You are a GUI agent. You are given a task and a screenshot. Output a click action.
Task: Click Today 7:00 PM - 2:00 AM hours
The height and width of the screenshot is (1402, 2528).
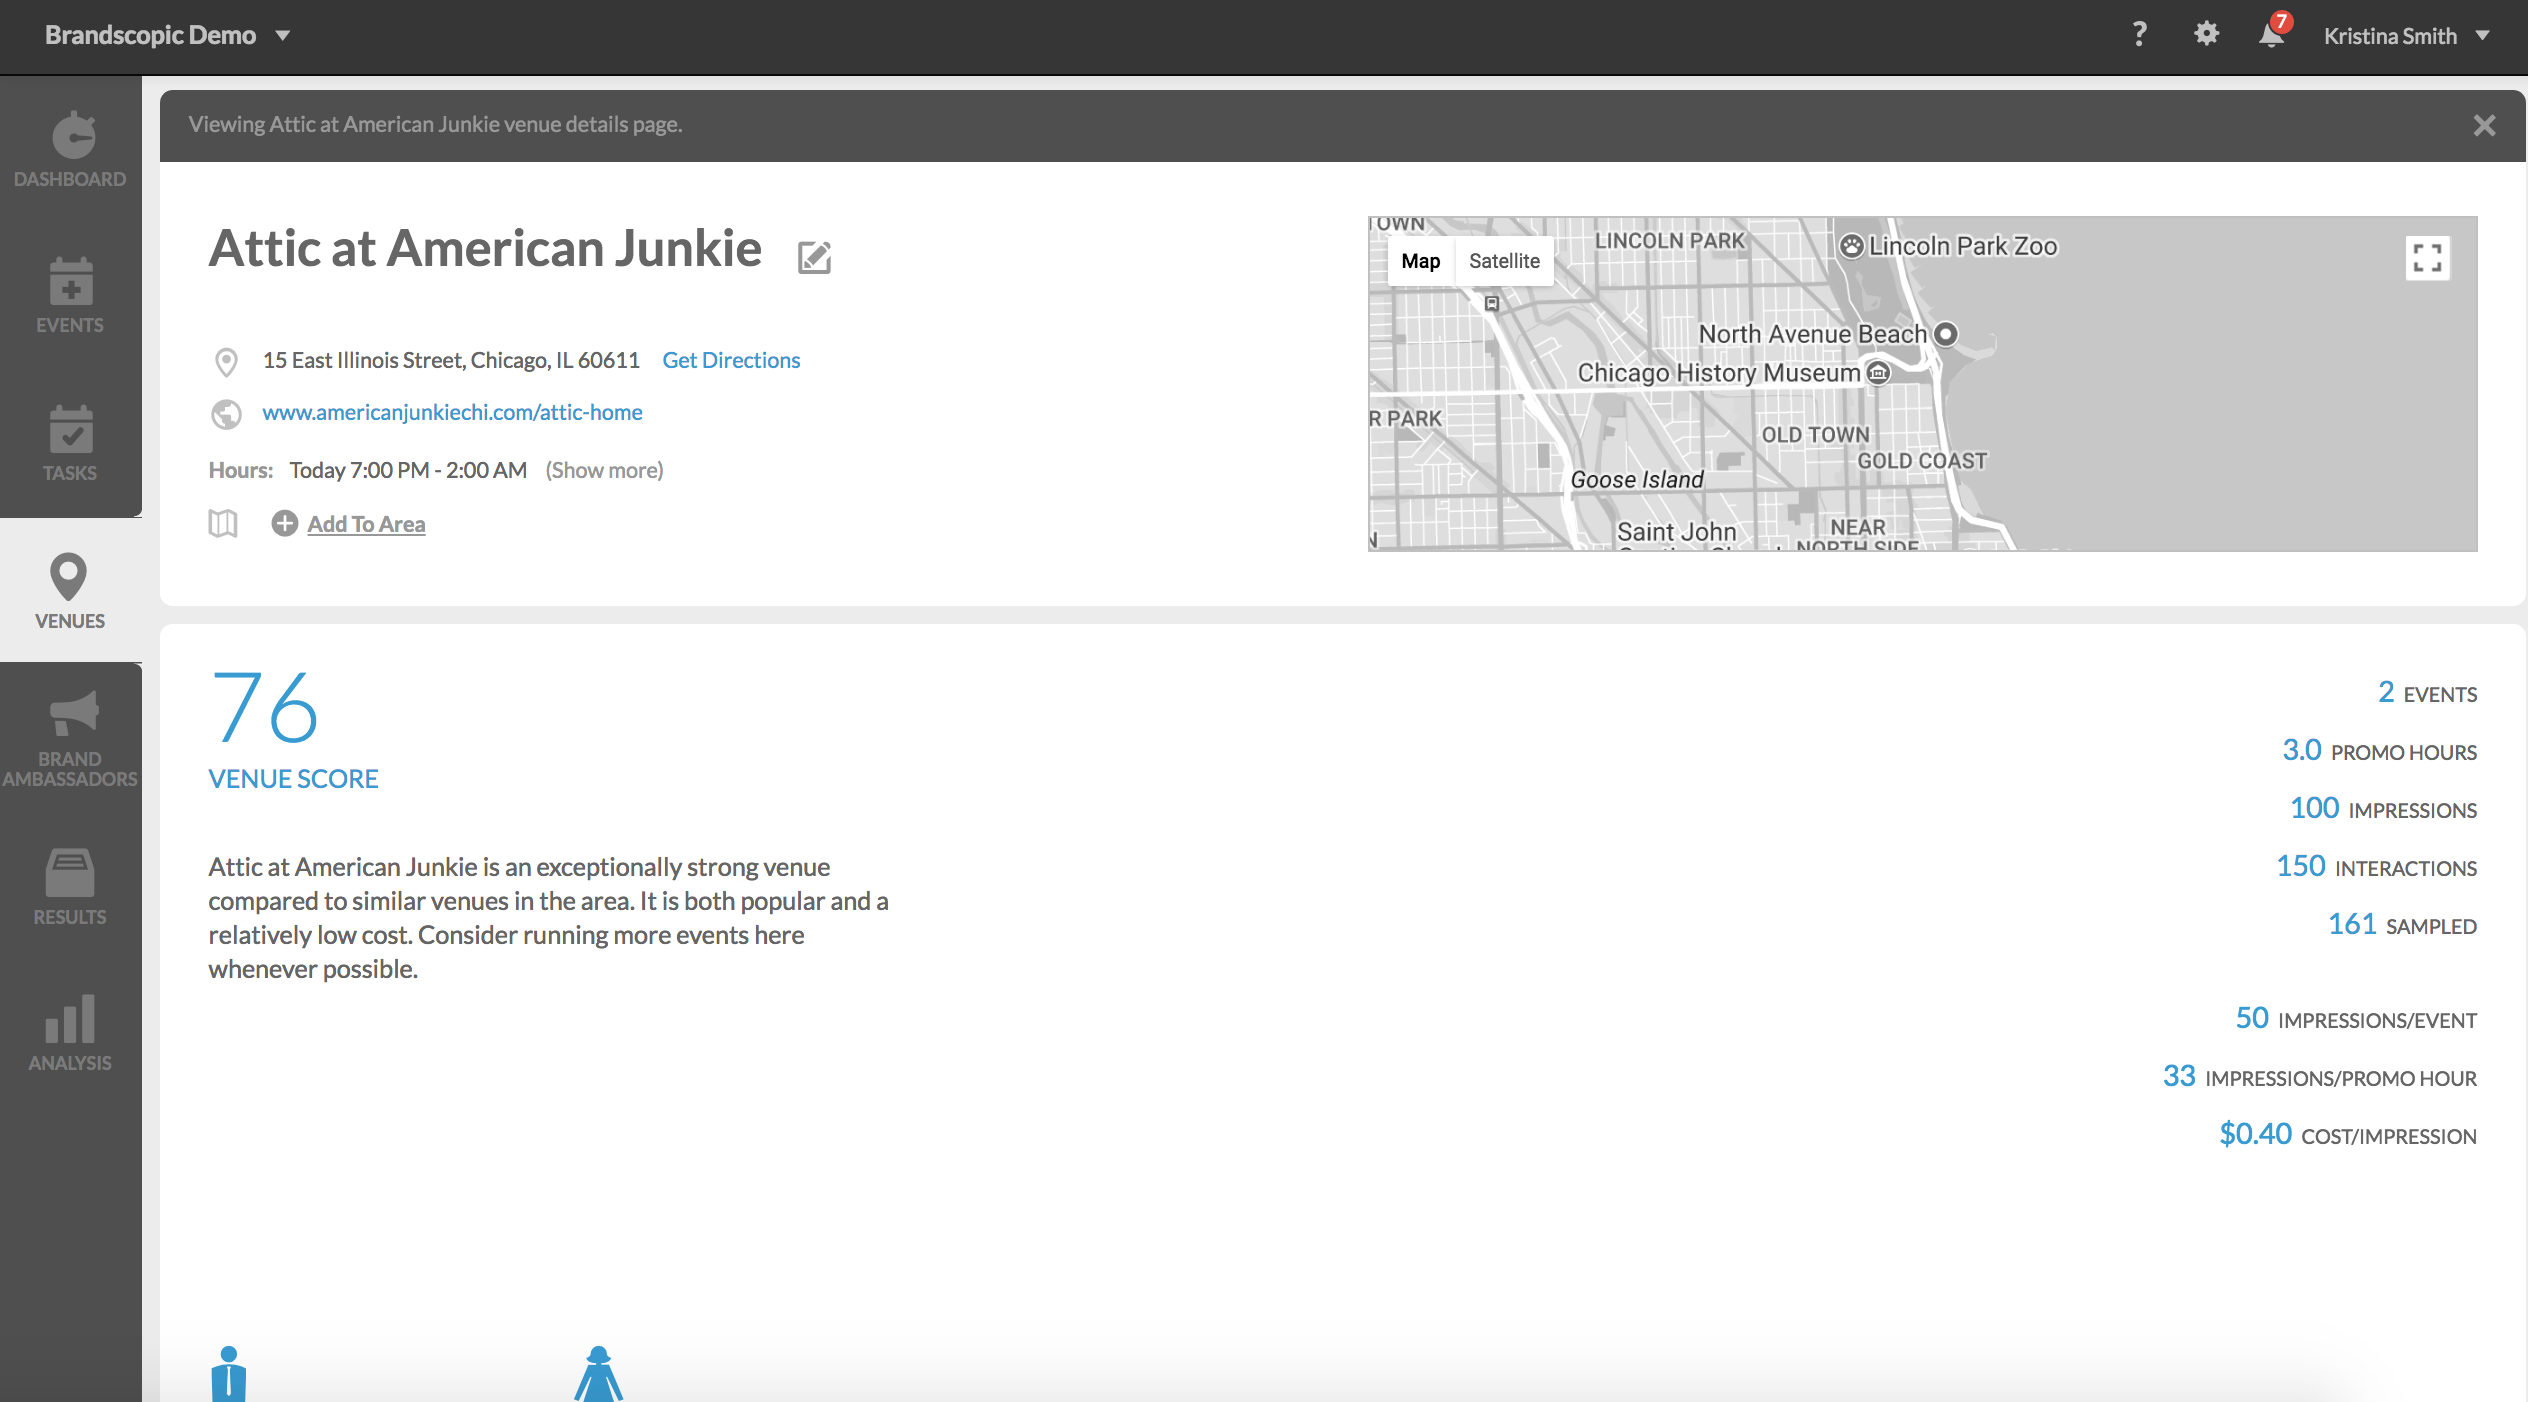[408, 470]
